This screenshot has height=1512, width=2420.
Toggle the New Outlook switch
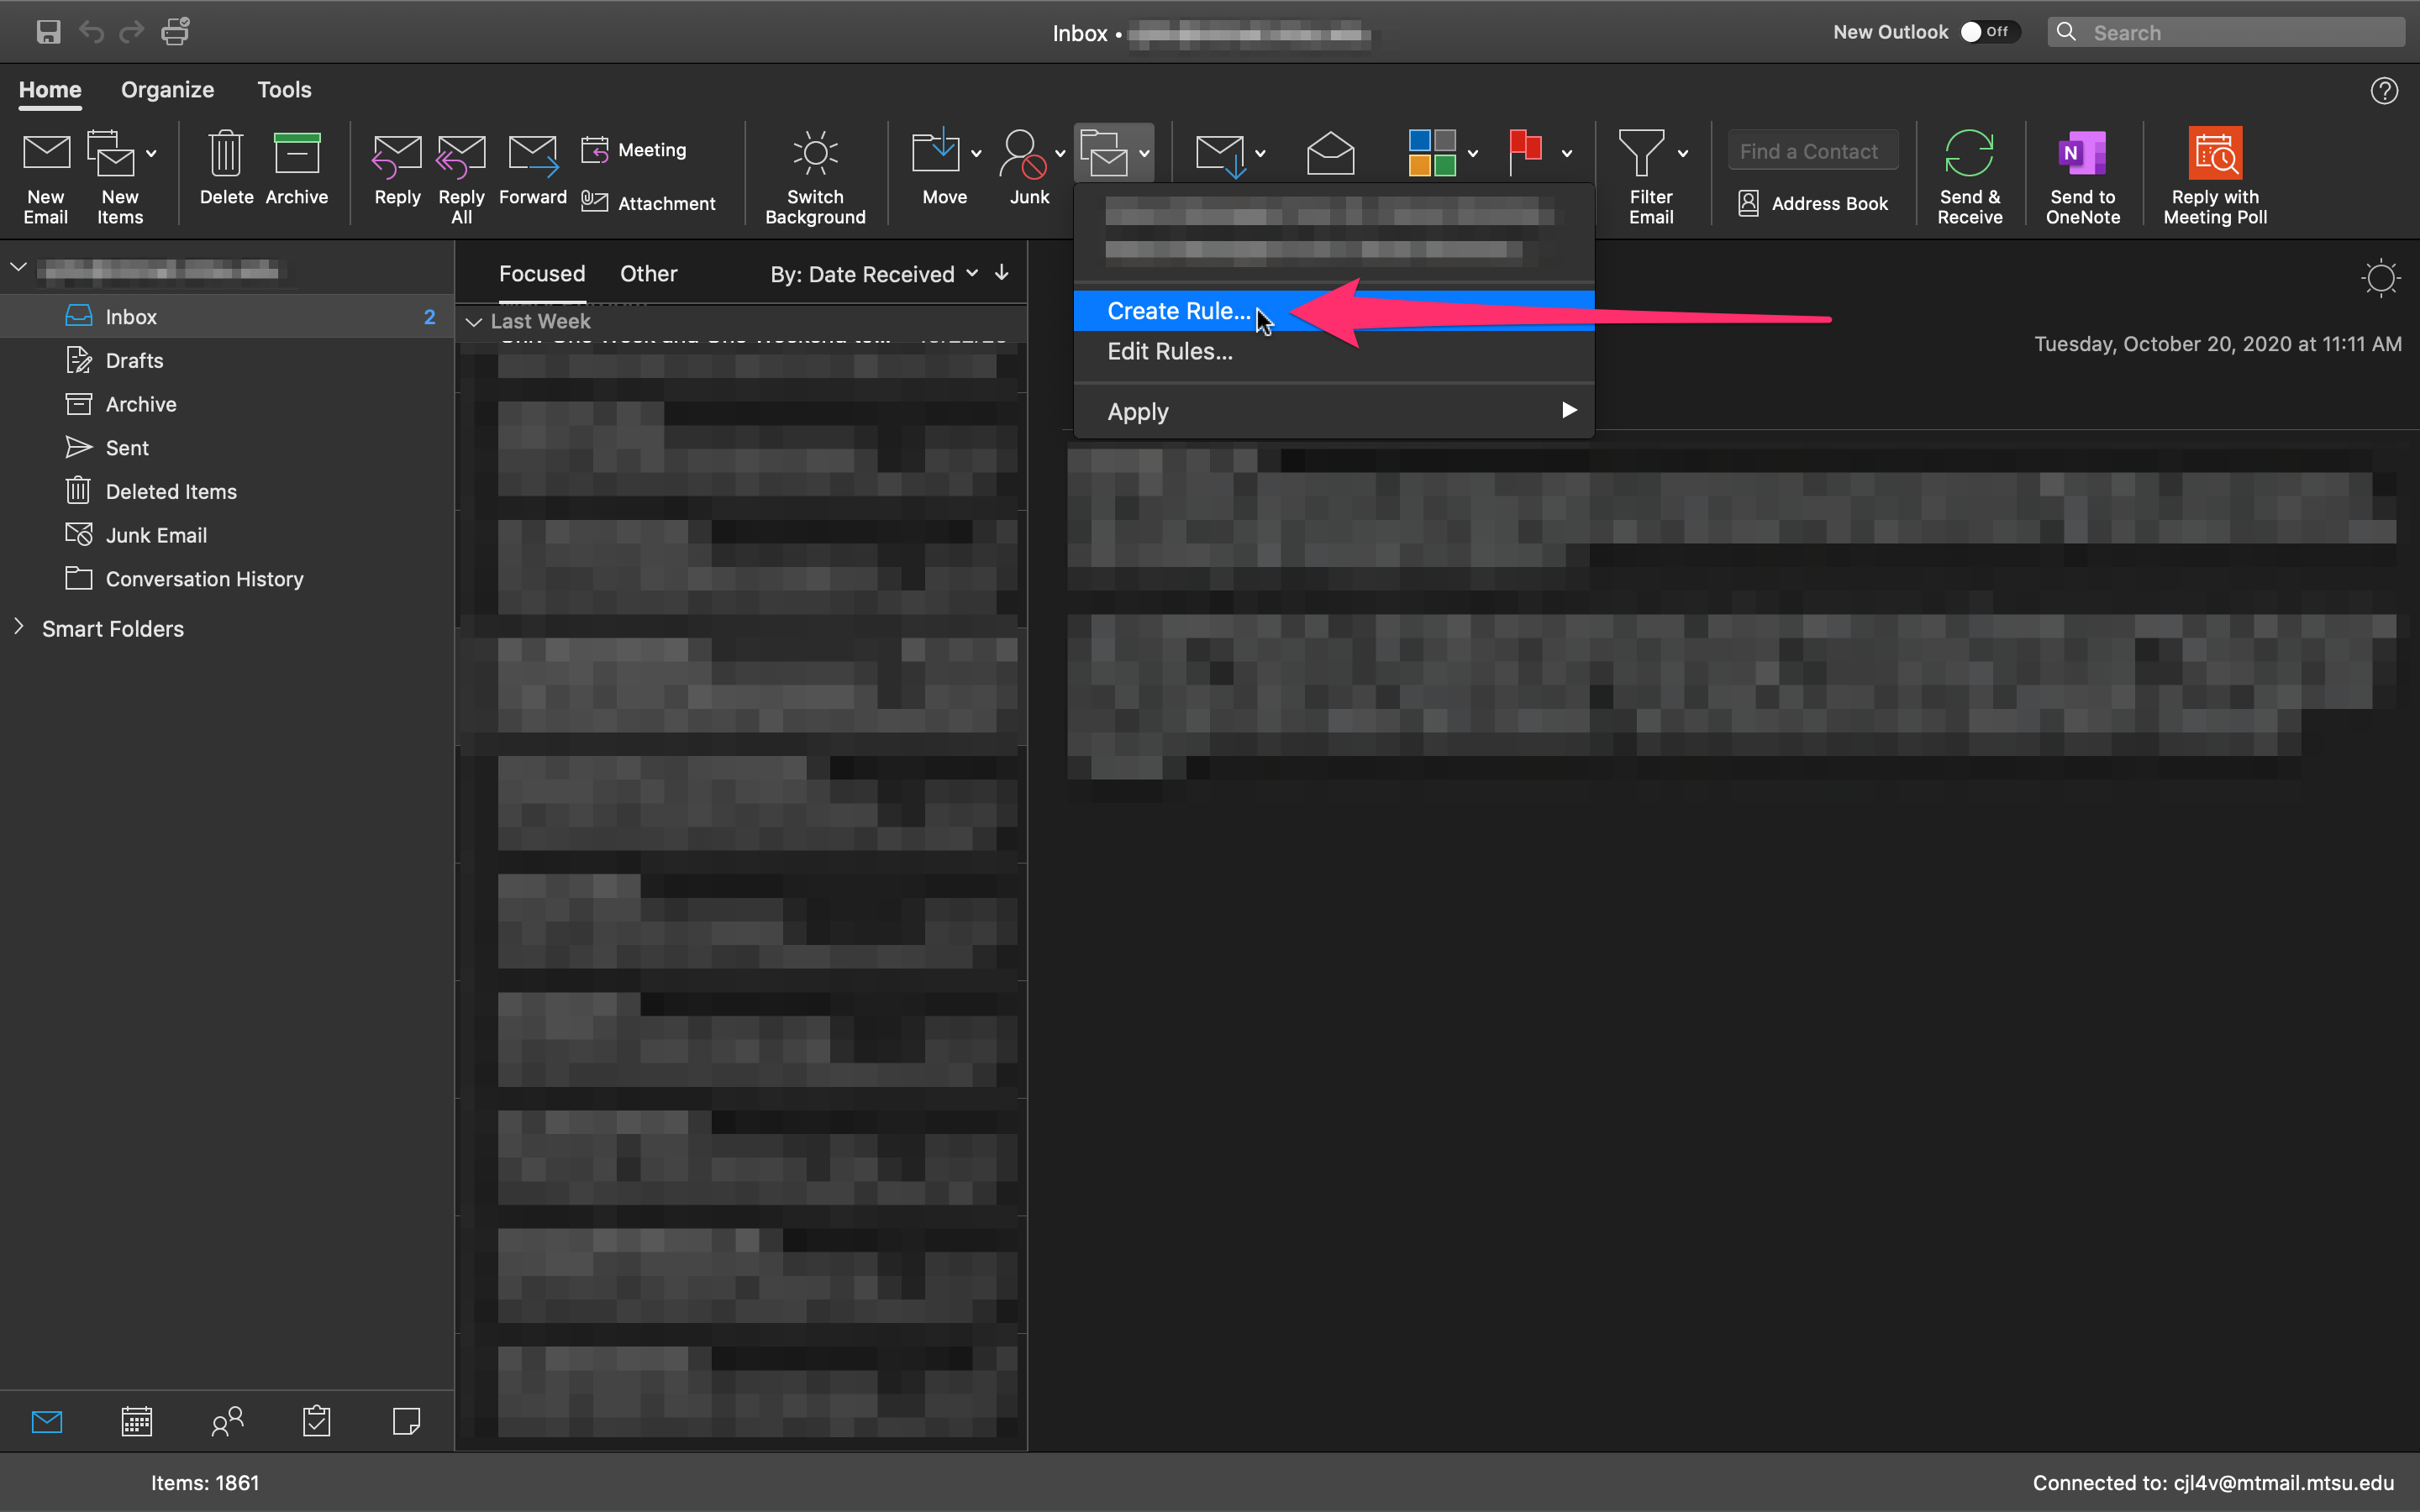pyautogui.click(x=1988, y=32)
